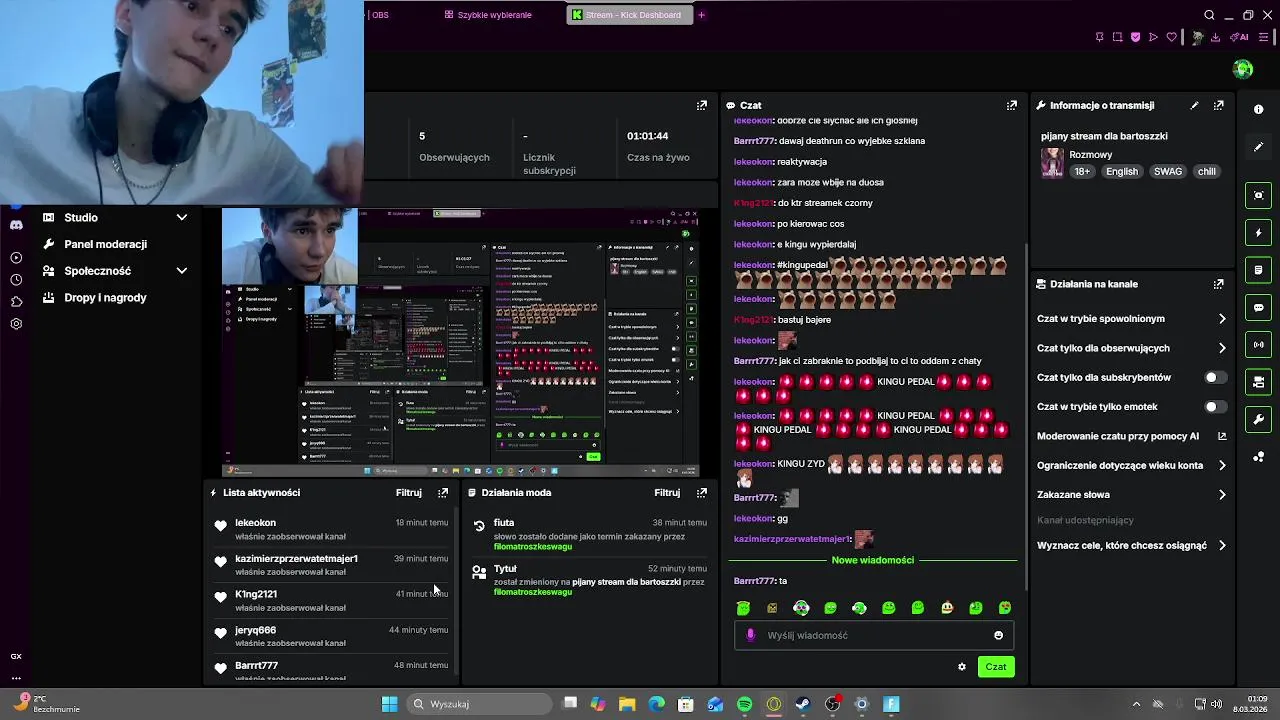Open Spotify from the taskbar
This screenshot has width=1280, height=720.
point(744,704)
